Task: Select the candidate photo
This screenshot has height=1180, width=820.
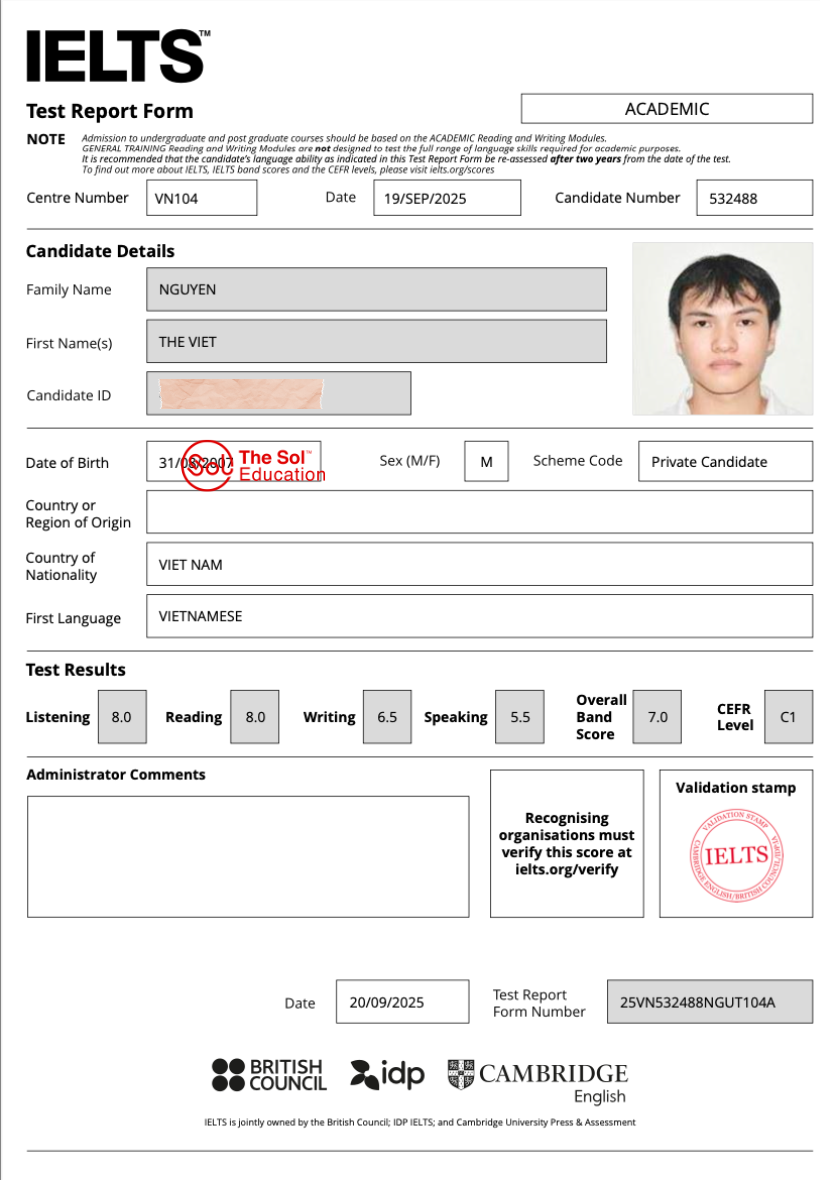Action: point(722,329)
